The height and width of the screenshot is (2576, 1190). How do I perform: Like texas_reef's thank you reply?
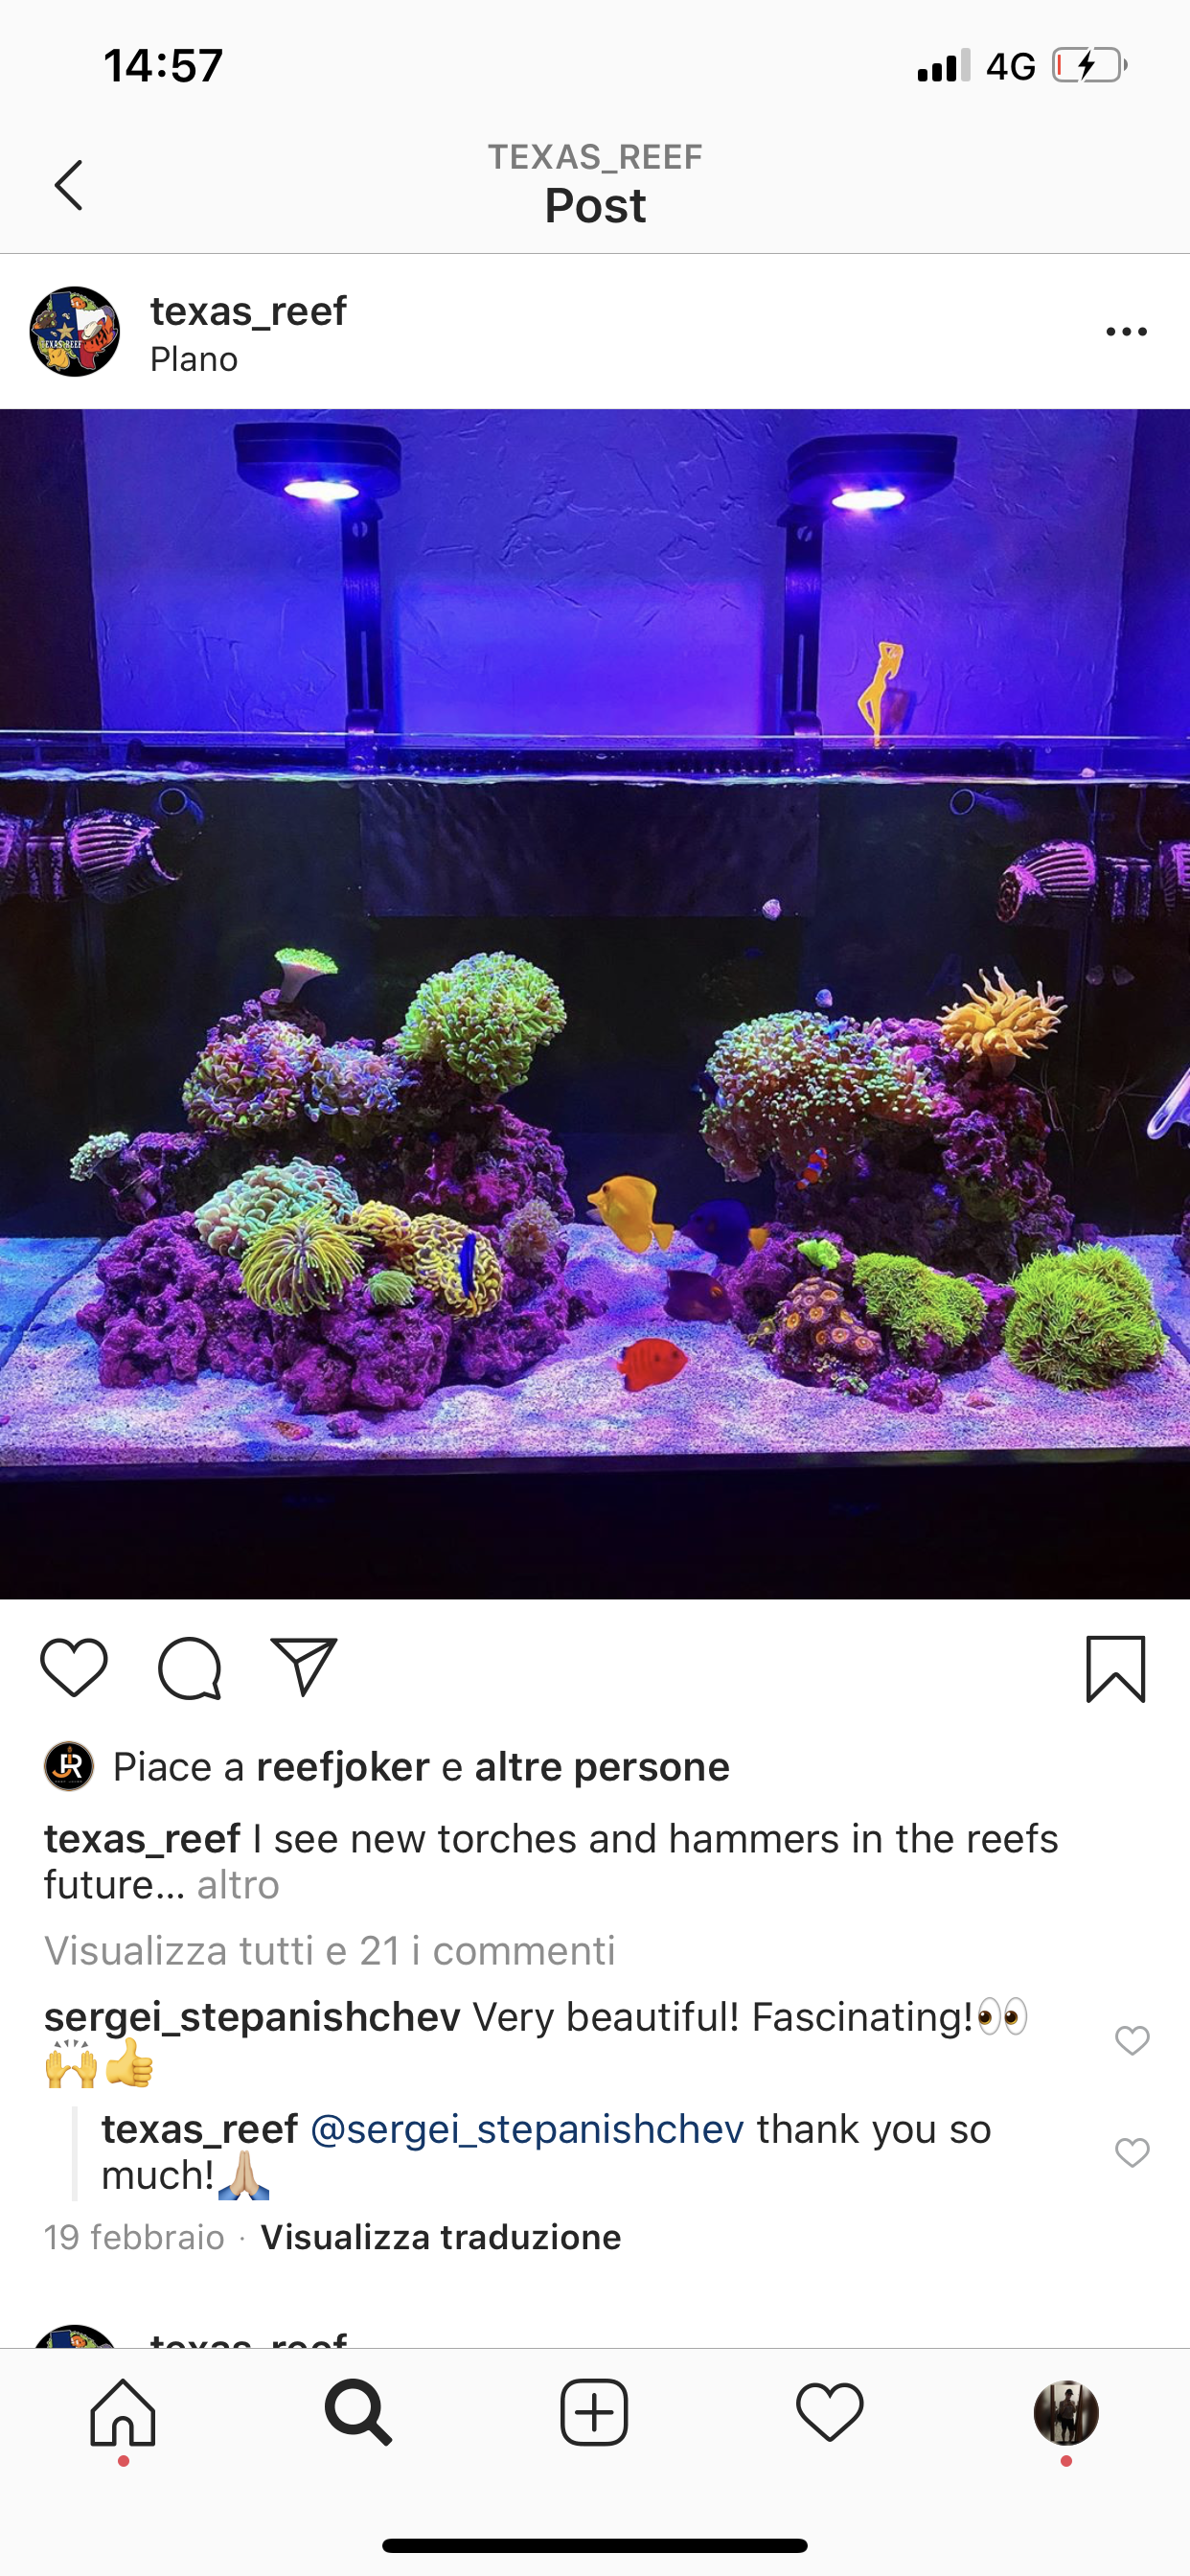1132,2152
